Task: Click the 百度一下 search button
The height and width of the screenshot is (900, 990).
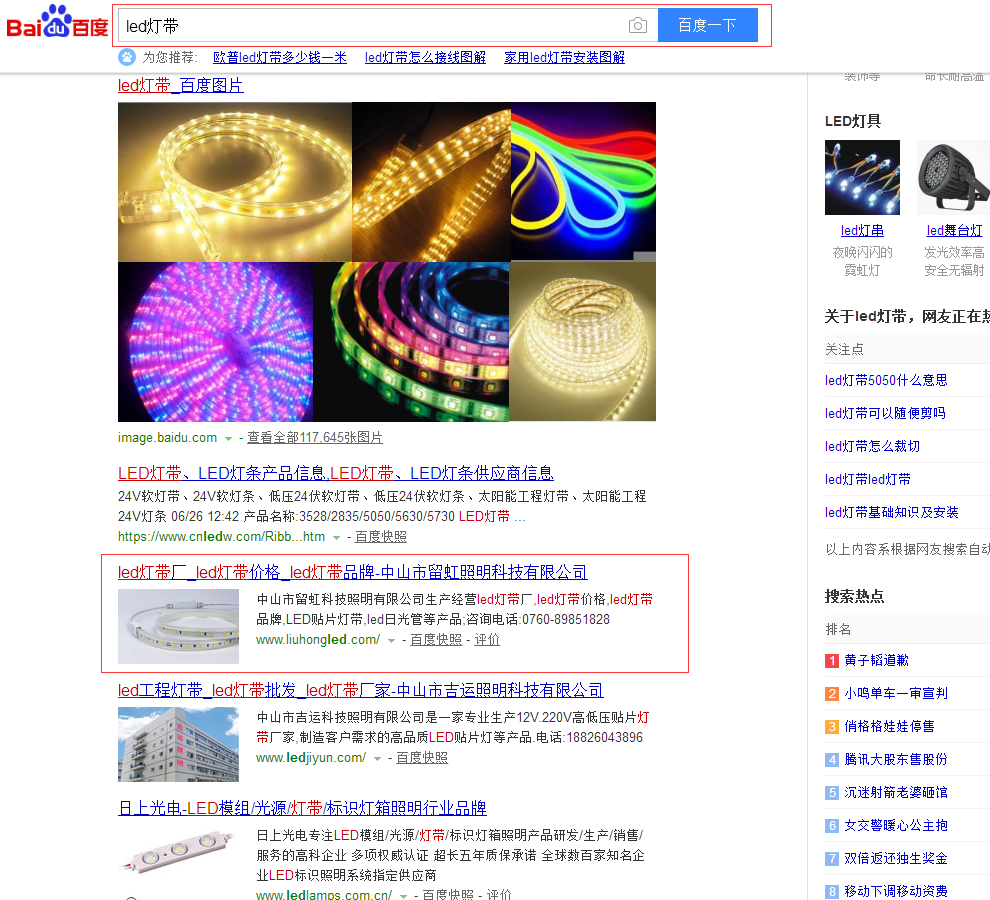Action: tap(708, 25)
